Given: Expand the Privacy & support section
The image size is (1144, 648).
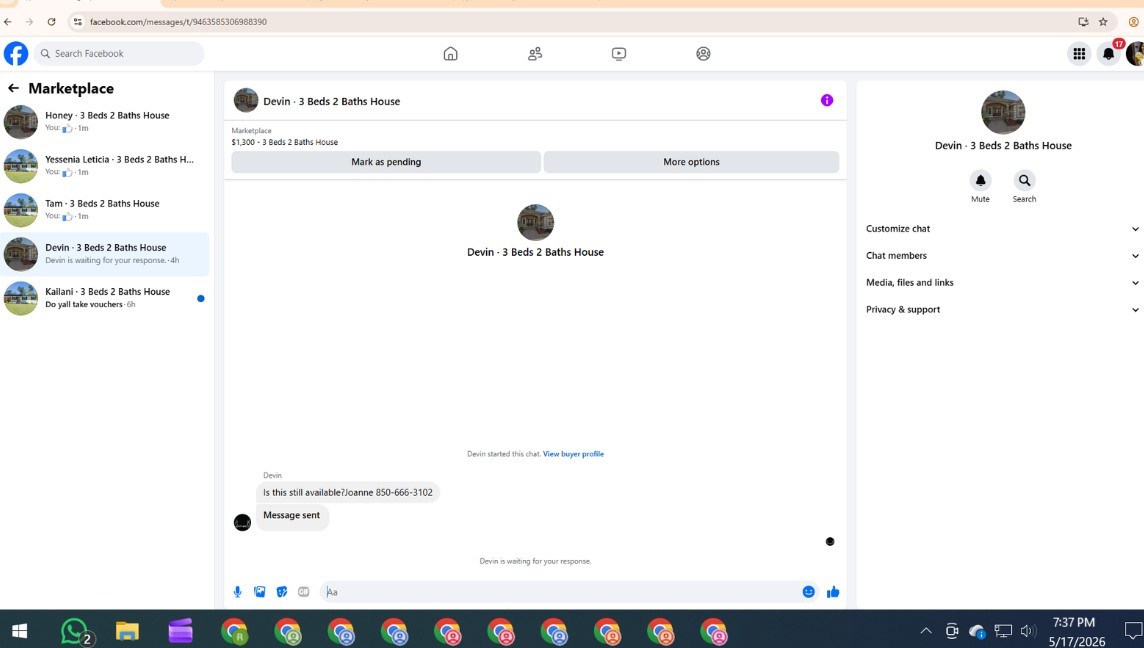Looking at the screenshot, I should 1002,309.
